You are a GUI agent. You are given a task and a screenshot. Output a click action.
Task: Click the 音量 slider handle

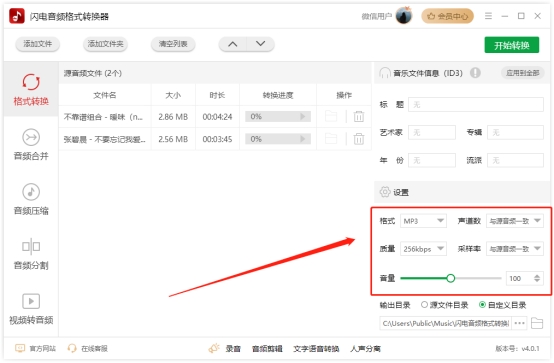450,278
